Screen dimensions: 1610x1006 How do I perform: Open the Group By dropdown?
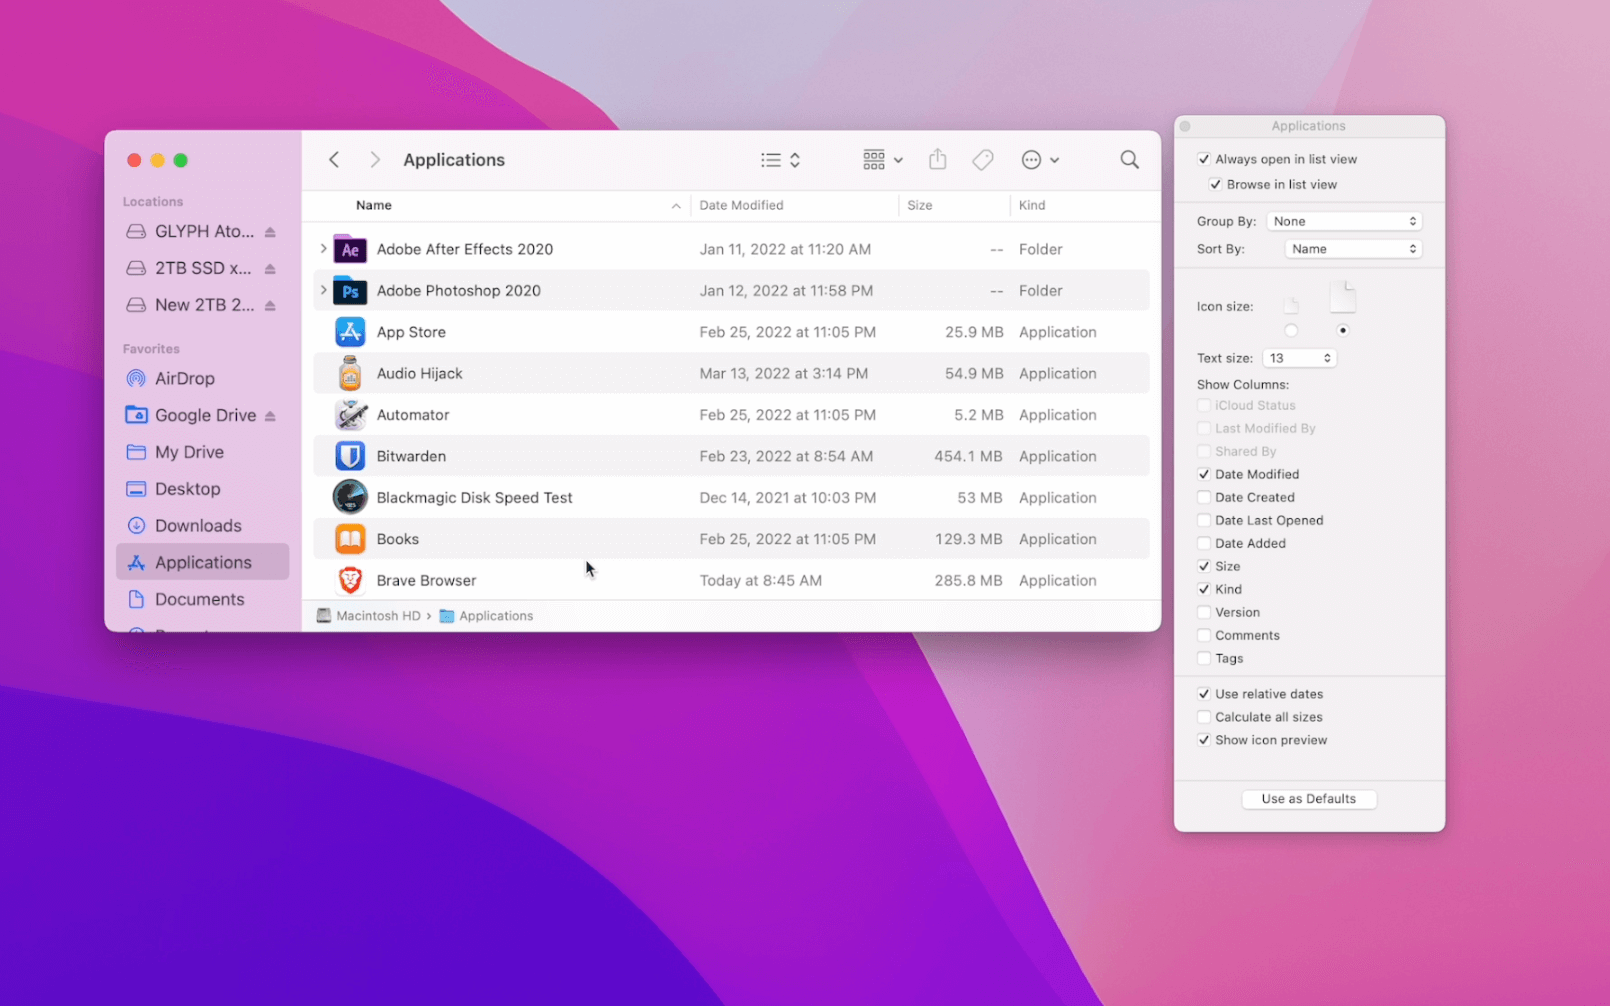[1344, 221]
